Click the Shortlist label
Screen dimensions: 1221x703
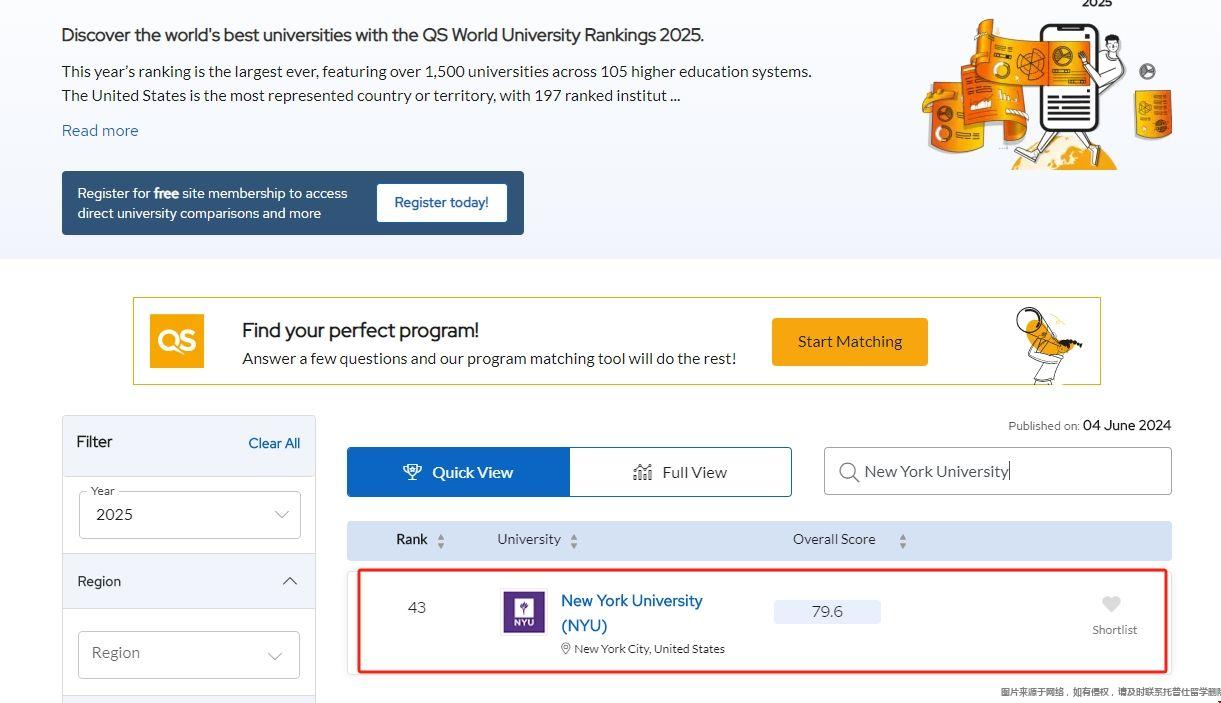click(1115, 630)
